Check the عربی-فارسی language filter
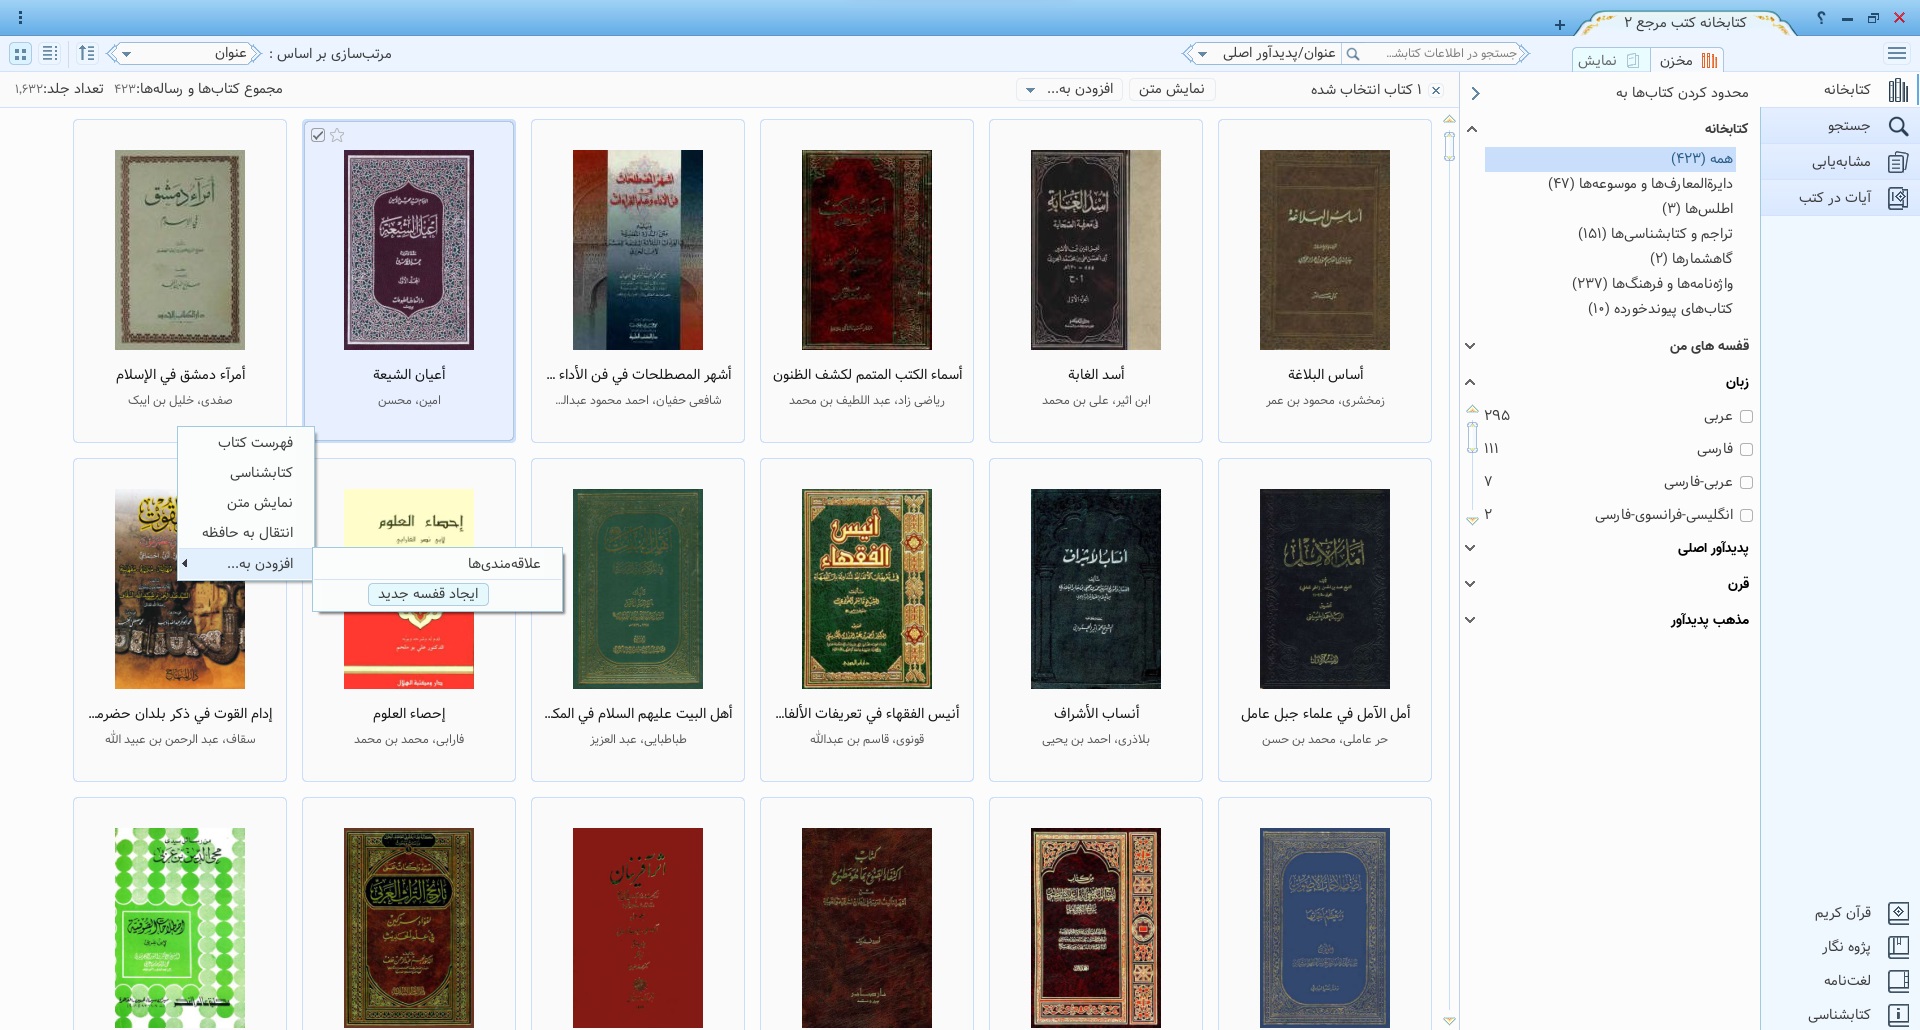 point(1746,483)
